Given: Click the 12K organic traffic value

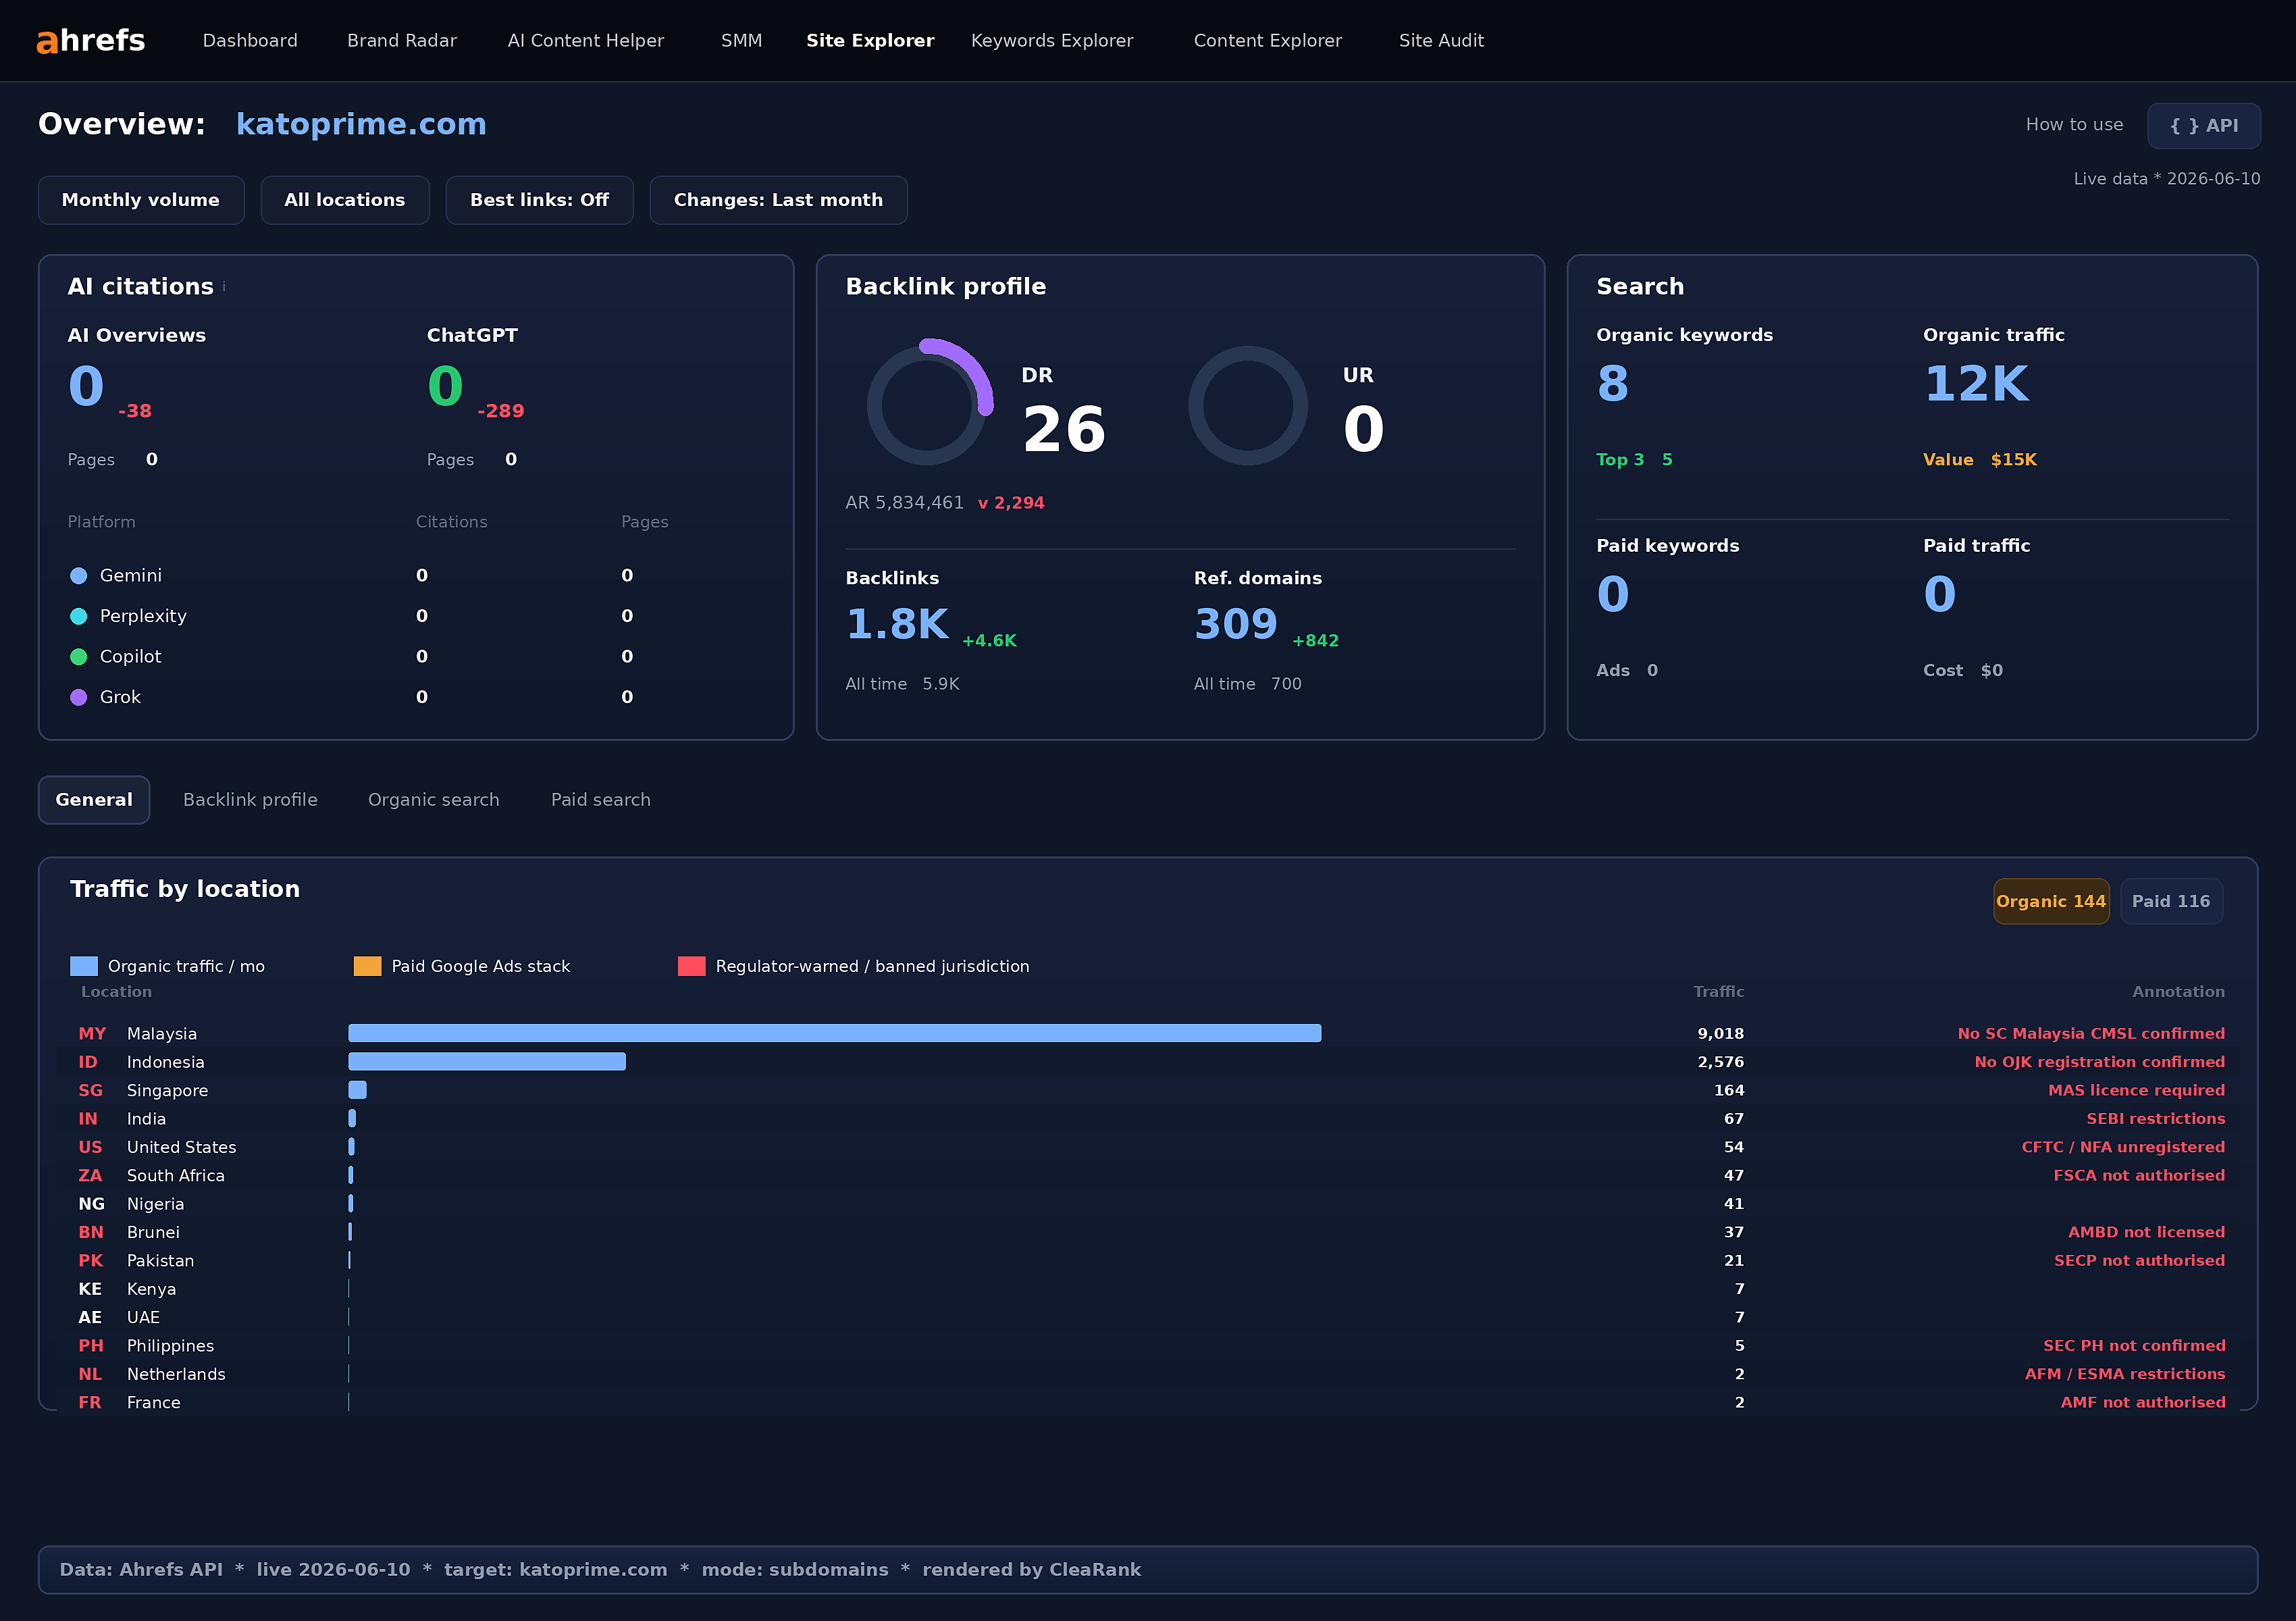Looking at the screenshot, I should pos(1976,384).
